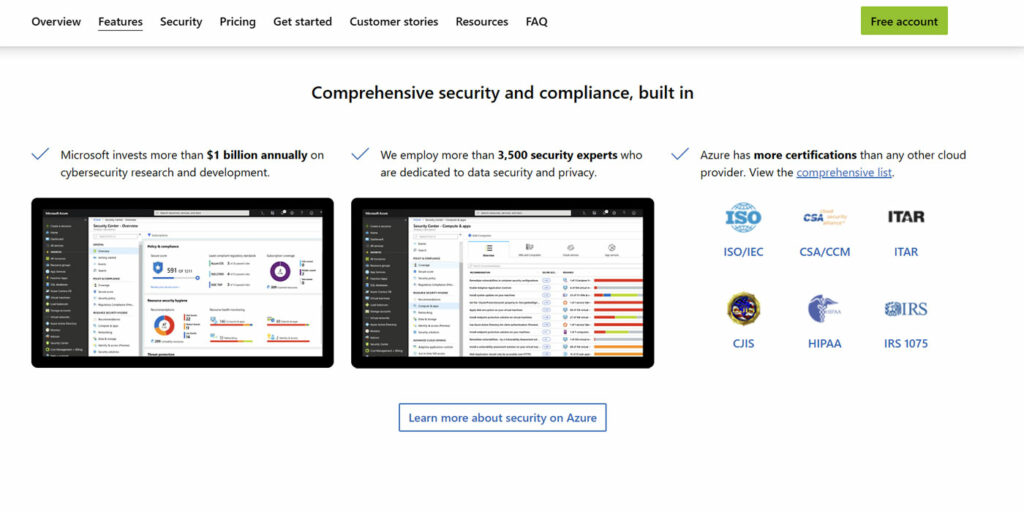The image size is (1024, 512).
Task: Click checkmark beside $1 billion annually
Action: pos(40,154)
